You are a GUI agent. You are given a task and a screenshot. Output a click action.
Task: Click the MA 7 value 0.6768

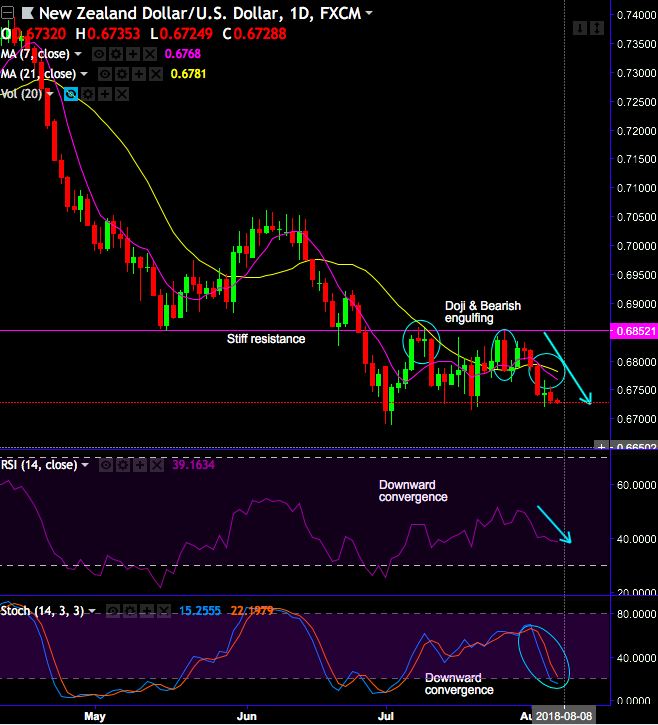(183, 54)
